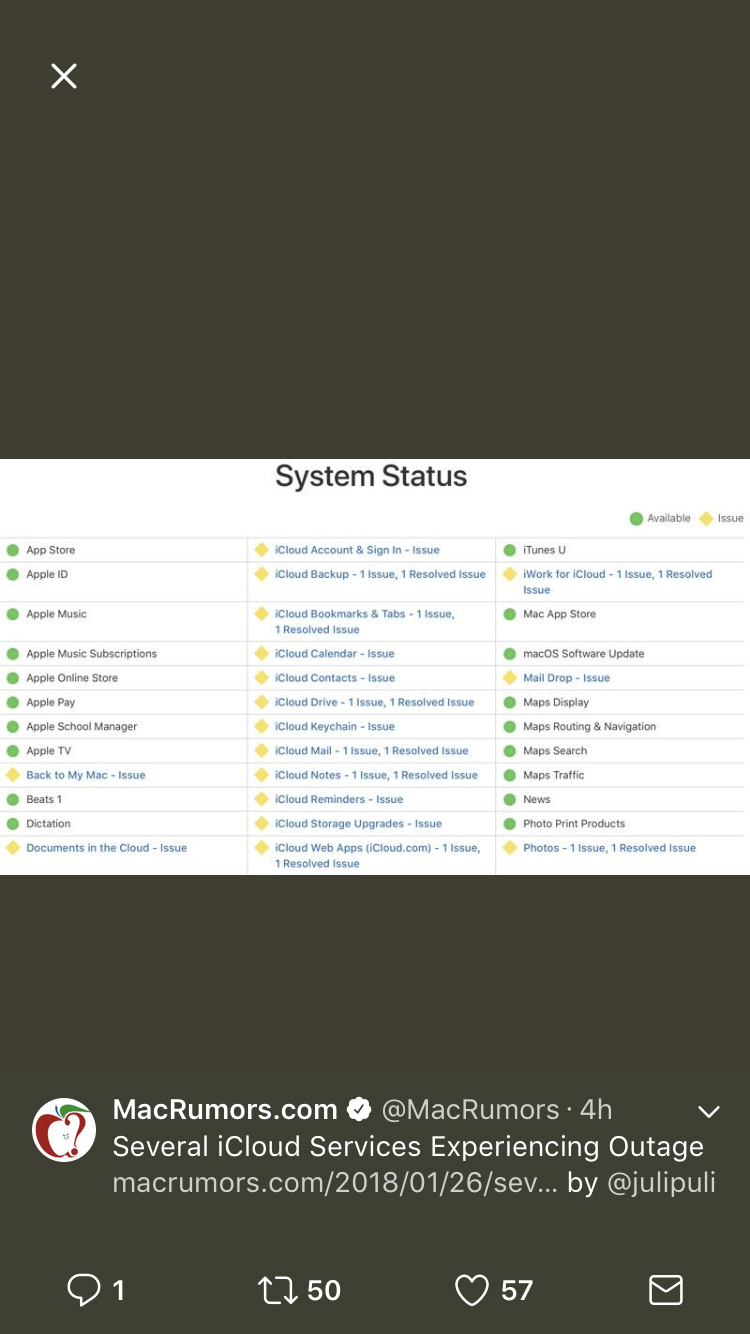Open the MacRumors apple logo avatar
The height and width of the screenshot is (1334, 750).
click(x=64, y=1130)
